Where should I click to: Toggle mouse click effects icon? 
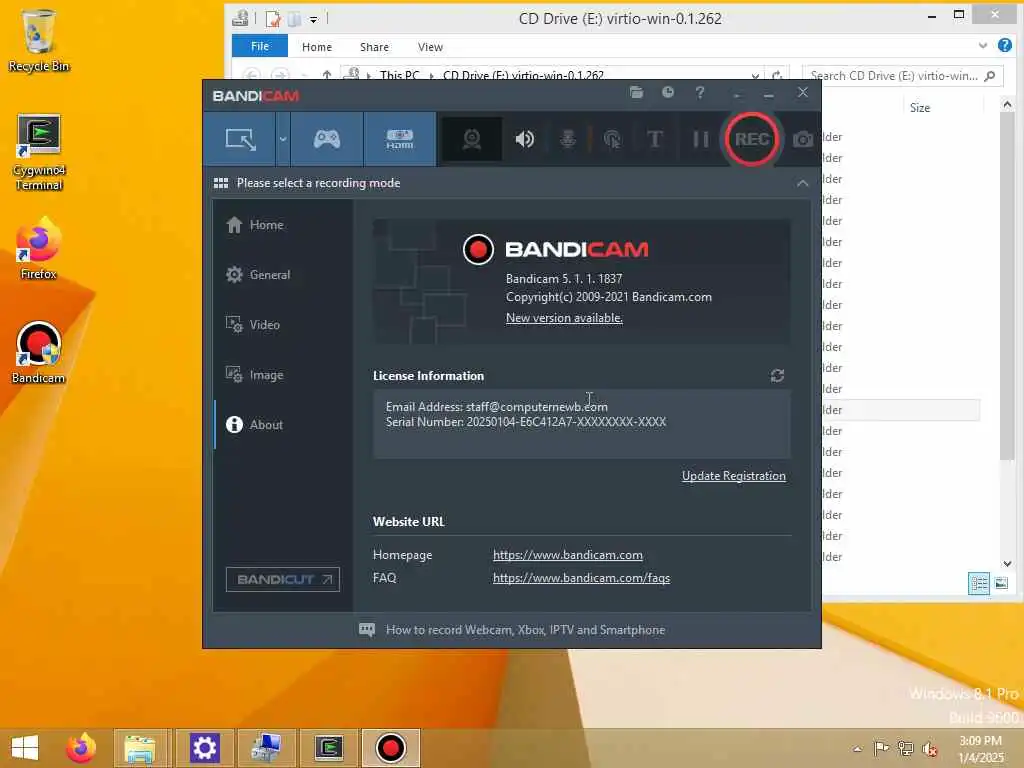612,139
